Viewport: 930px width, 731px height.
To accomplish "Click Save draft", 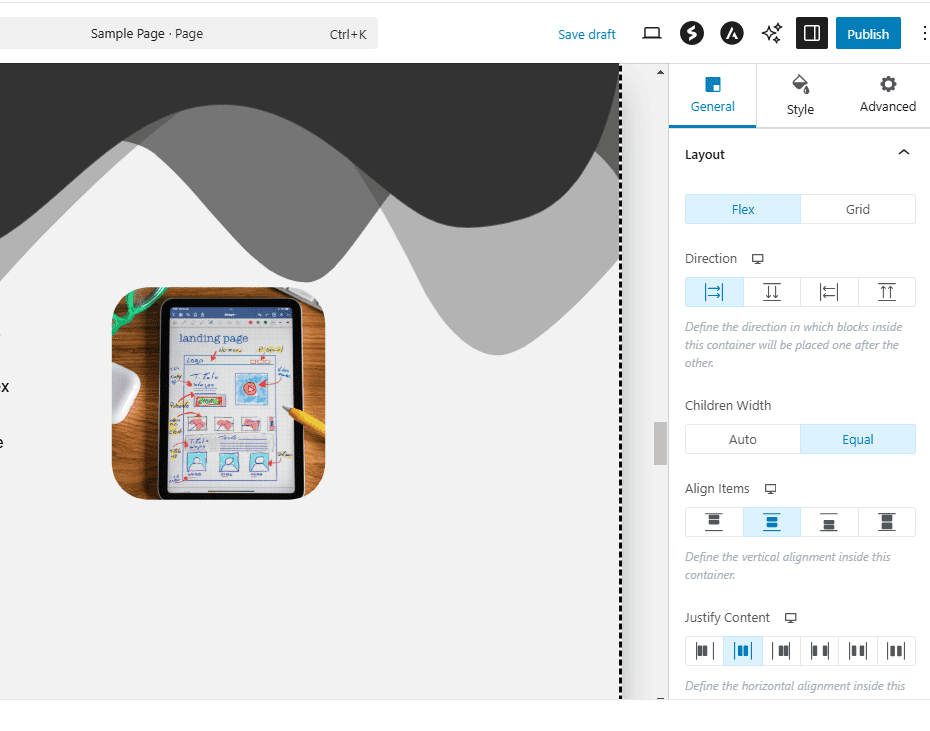I will click(586, 34).
